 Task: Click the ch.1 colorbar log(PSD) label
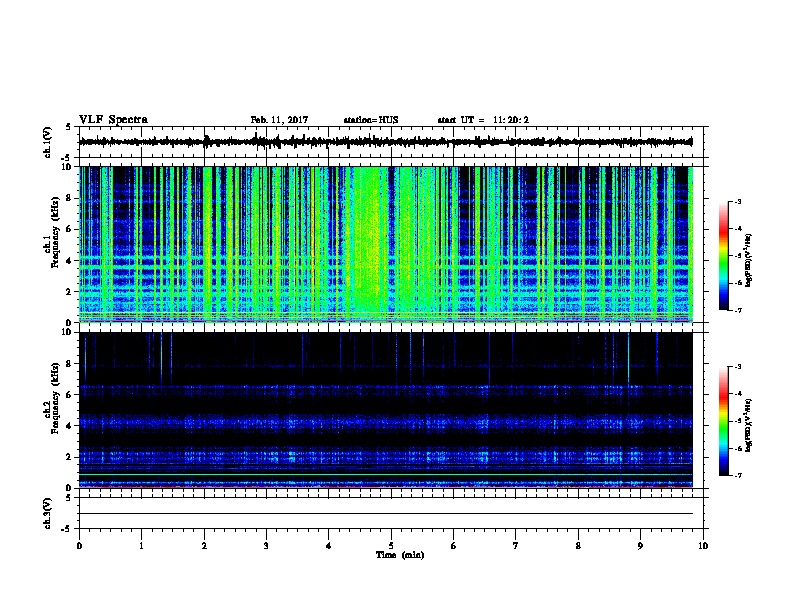[748, 260]
